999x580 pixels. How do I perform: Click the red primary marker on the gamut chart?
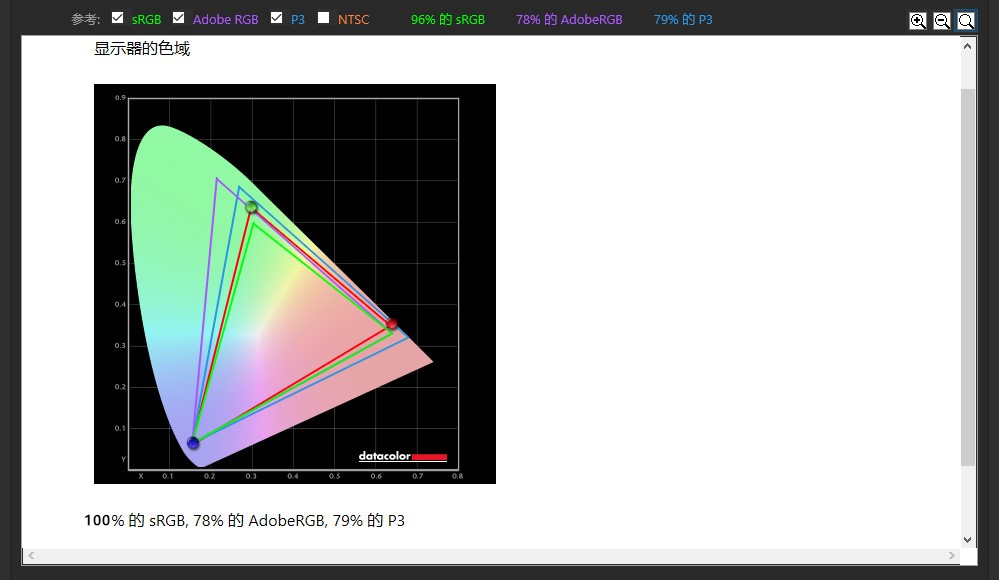tap(392, 324)
